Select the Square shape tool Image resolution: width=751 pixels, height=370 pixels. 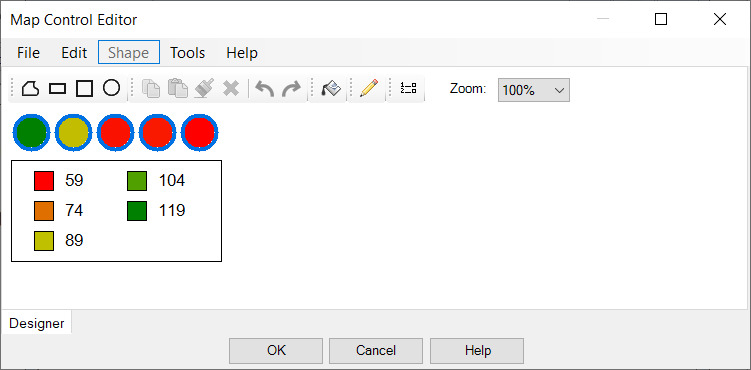click(84, 89)
